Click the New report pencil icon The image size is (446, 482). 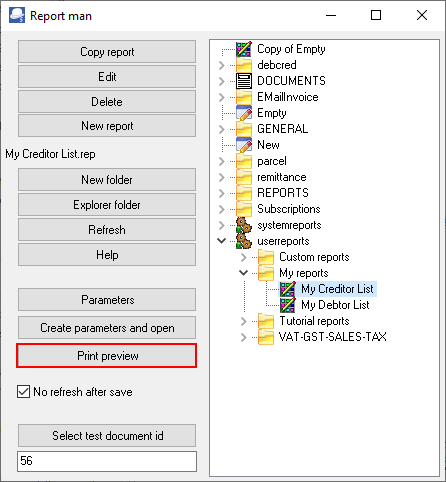(244, 145)
